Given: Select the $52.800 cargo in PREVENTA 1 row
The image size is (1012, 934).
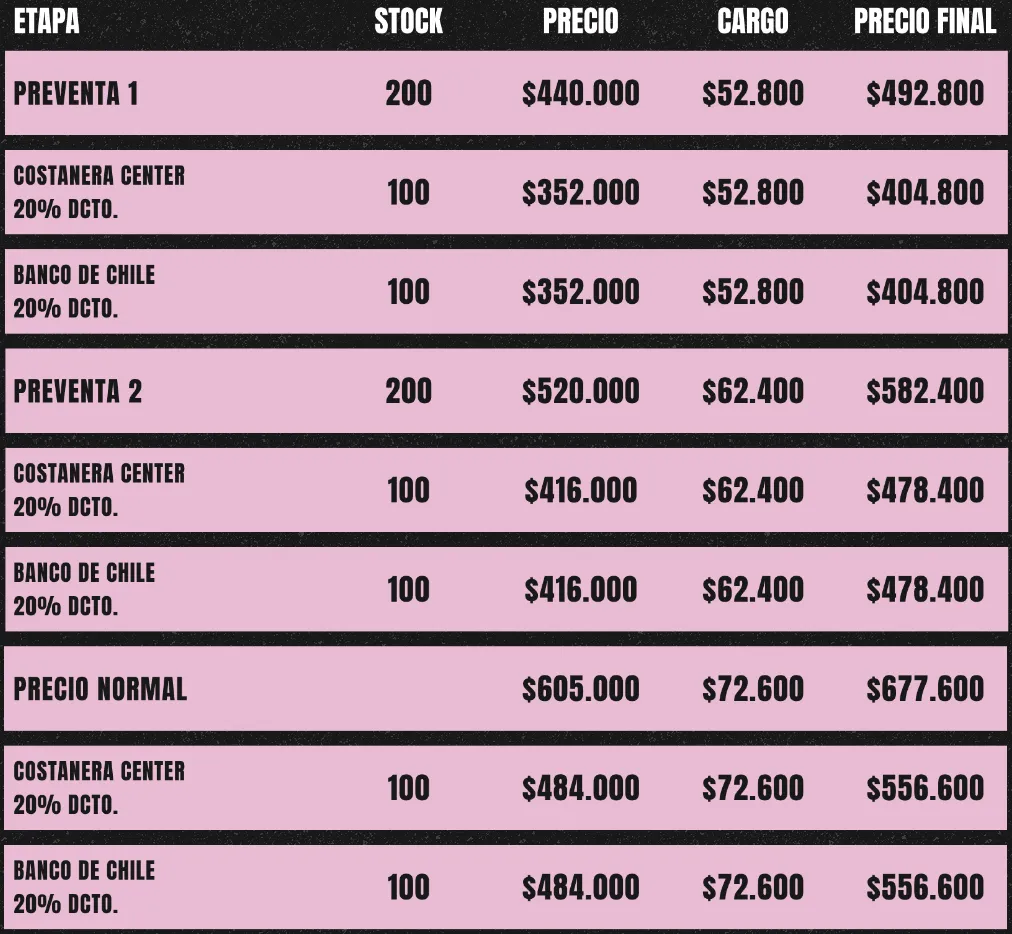Looking at the screenshot, I should pyautogui.click(x=752, y=94).
